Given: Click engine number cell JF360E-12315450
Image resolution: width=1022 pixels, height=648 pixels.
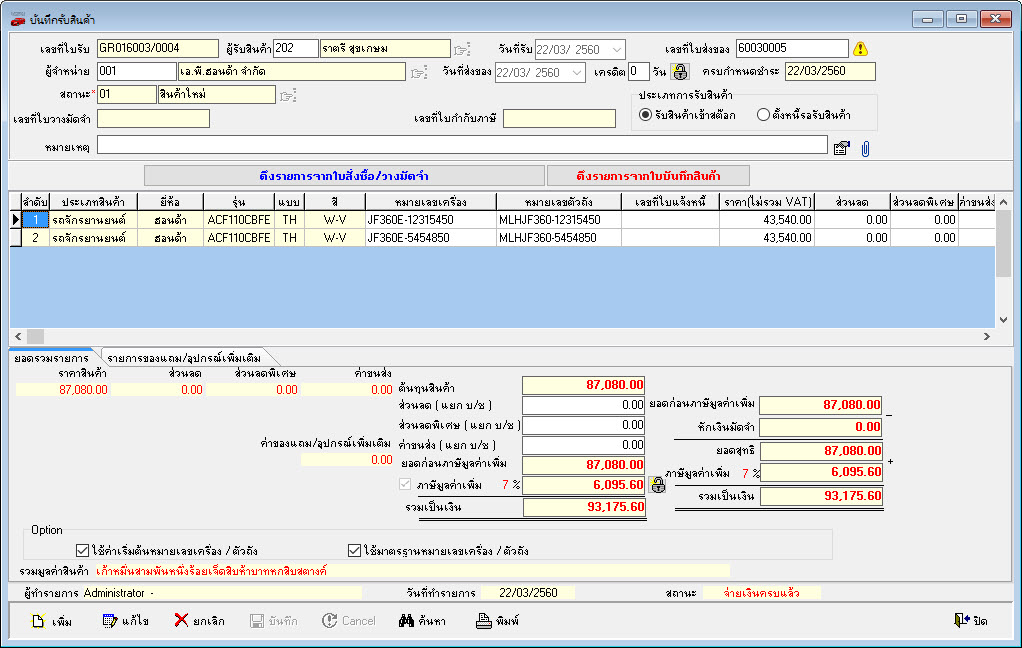Looking at the screenshot, I should click(430, 220).
